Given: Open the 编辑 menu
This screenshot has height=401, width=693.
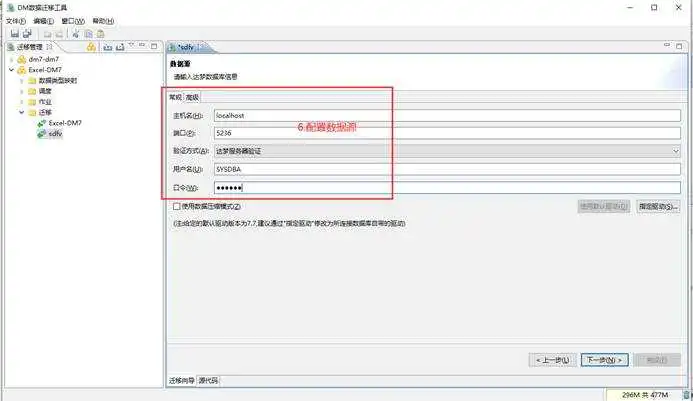Looking at the screenshot, I should 43,21.
